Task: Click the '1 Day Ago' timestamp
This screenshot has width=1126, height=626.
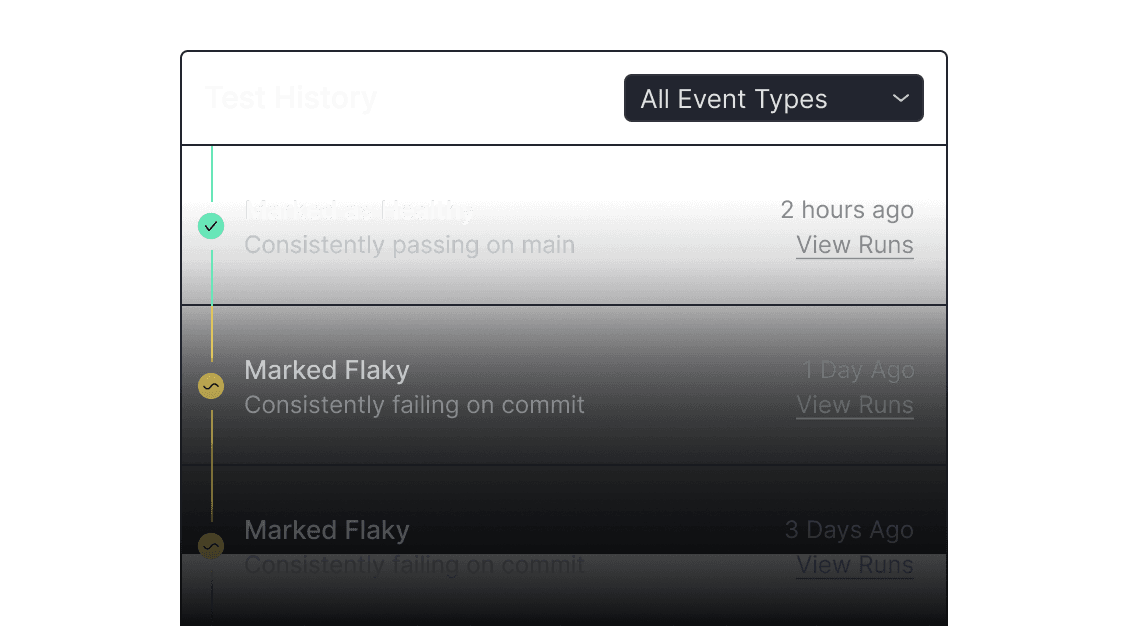Action: tap(858, 370)
